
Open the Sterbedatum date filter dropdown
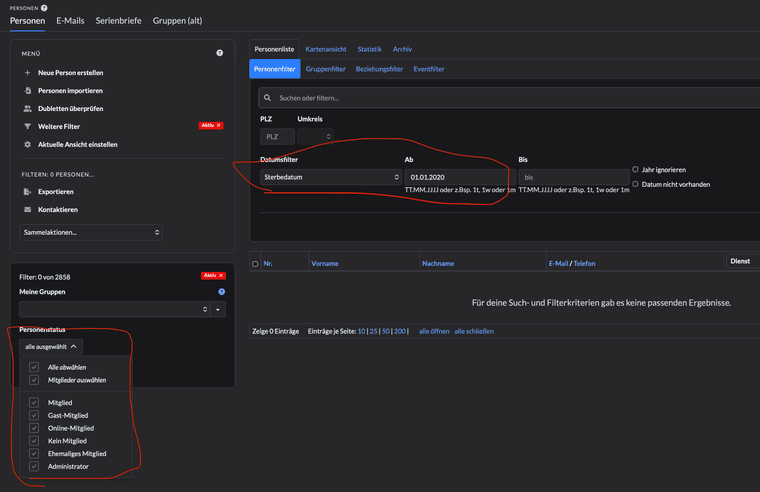pyautogui.click(x=330, y=177)
